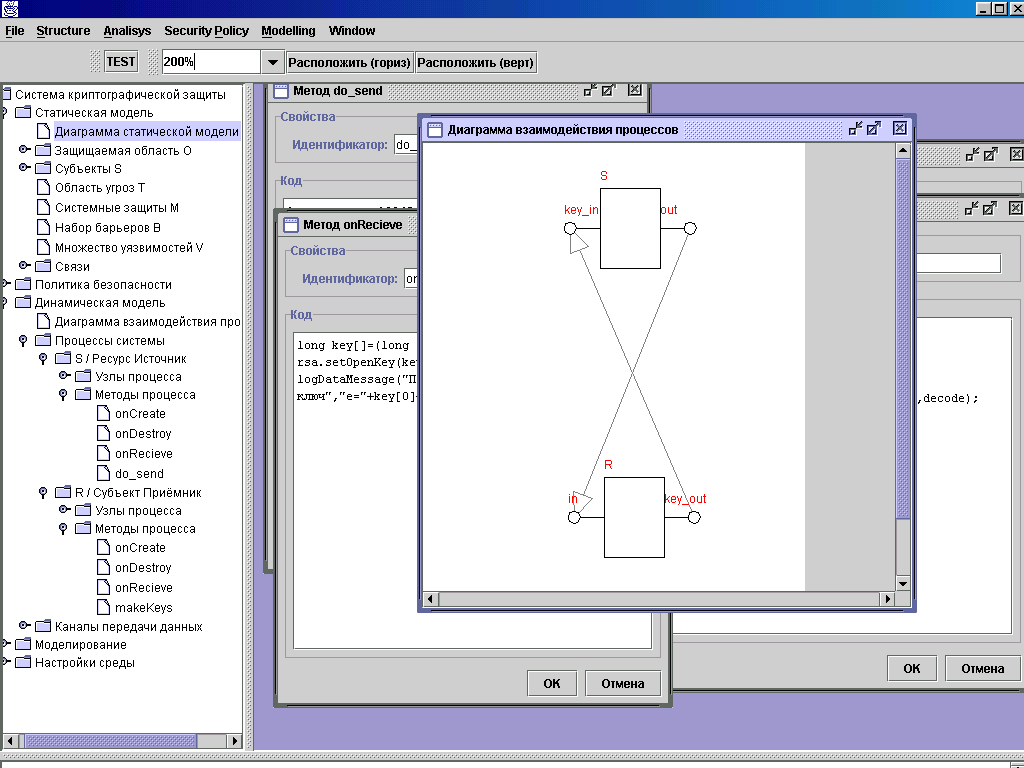Click the R process block in diagram
The width and height of the screenshot is (1024, 768).
coord(634,517)
